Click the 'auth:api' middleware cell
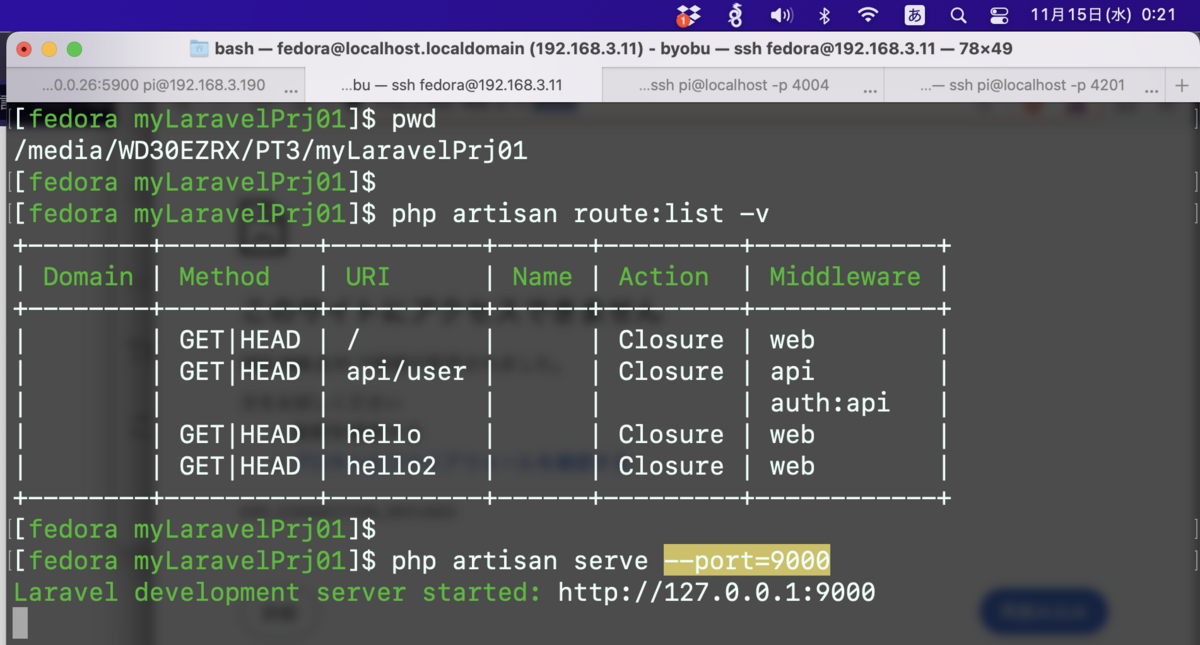1200x645 pixels. pyautogui.click(x=830, y=403)
